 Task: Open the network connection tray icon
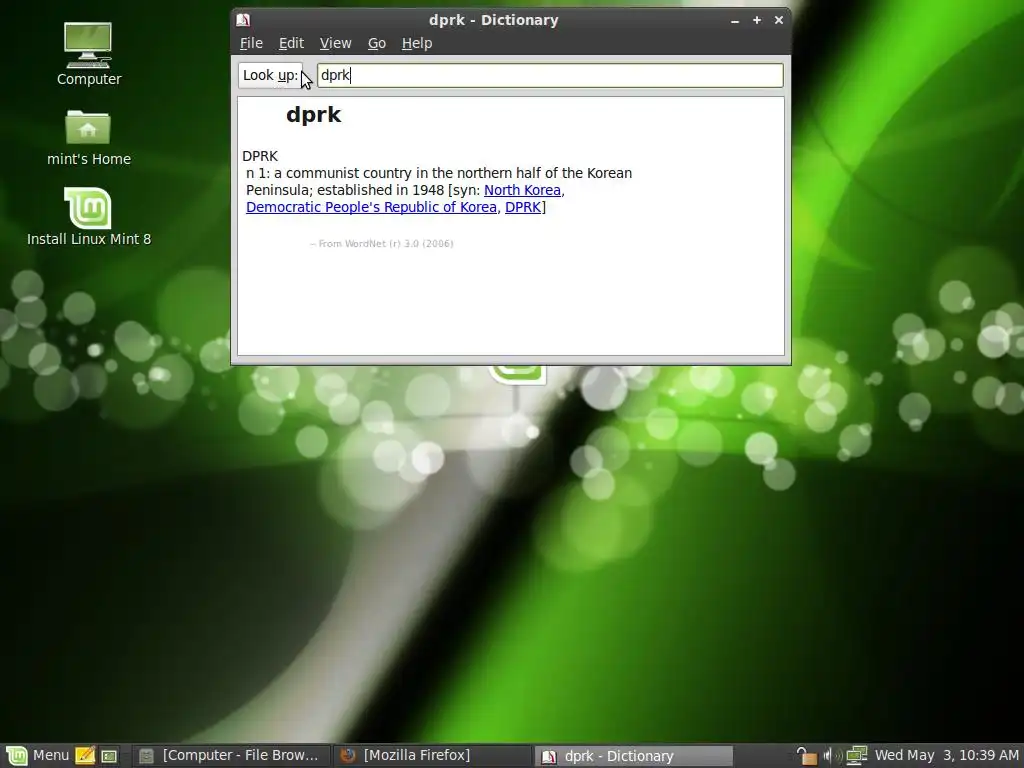click(x=856, y=756)
